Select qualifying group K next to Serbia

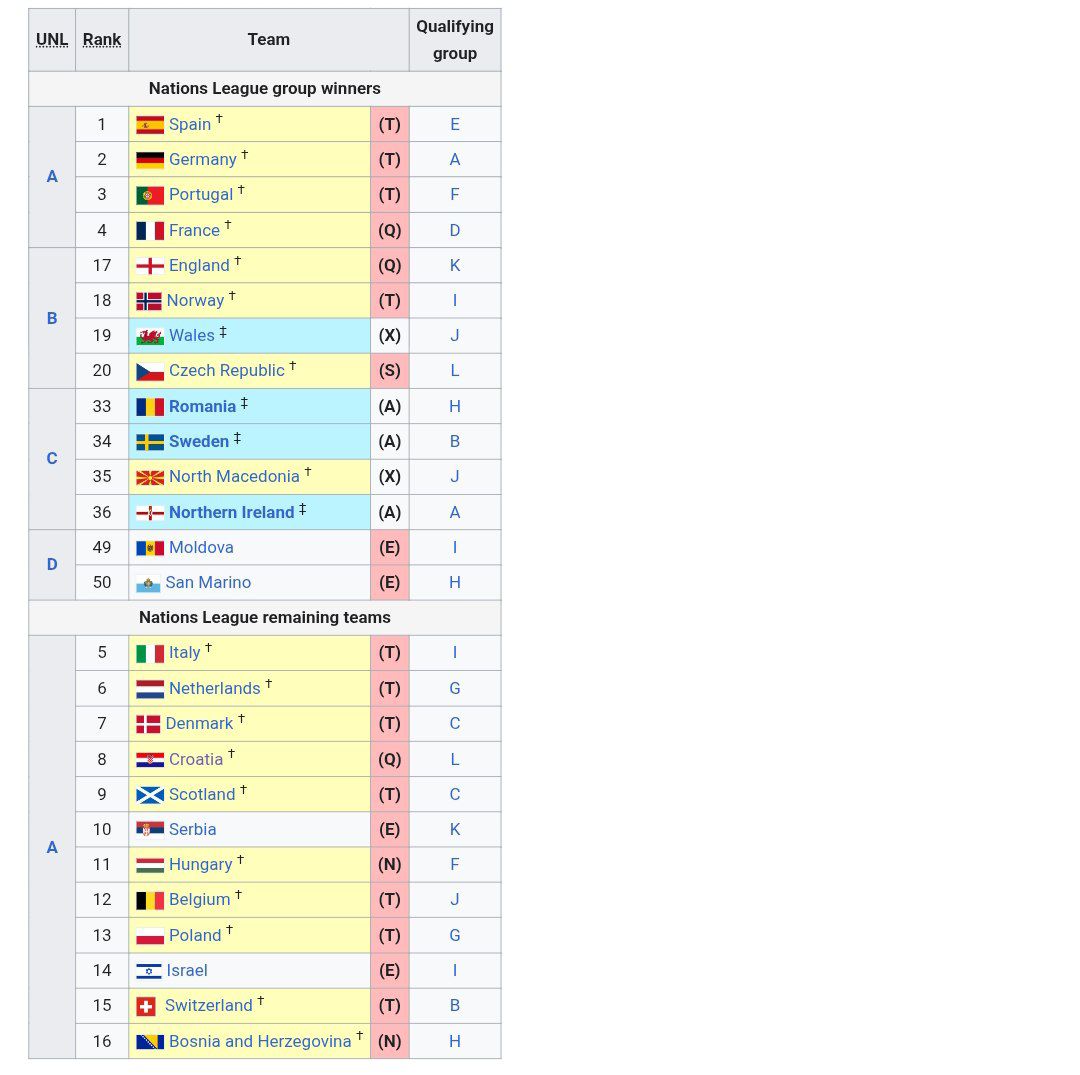click(455, 829)
